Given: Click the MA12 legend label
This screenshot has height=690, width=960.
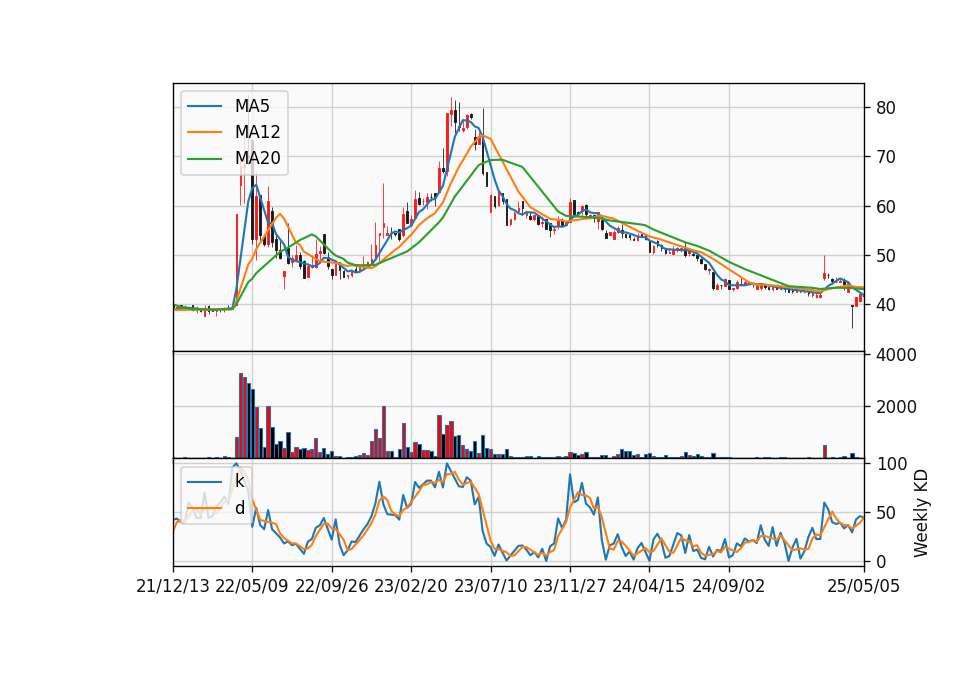Looking at the screenshot, I should pos(258,132).
